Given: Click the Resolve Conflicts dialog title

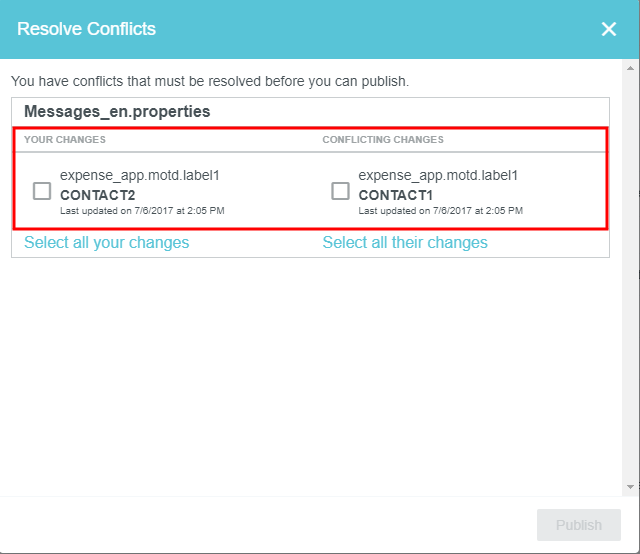Looking at the screenshot, I should pos(87,29).
